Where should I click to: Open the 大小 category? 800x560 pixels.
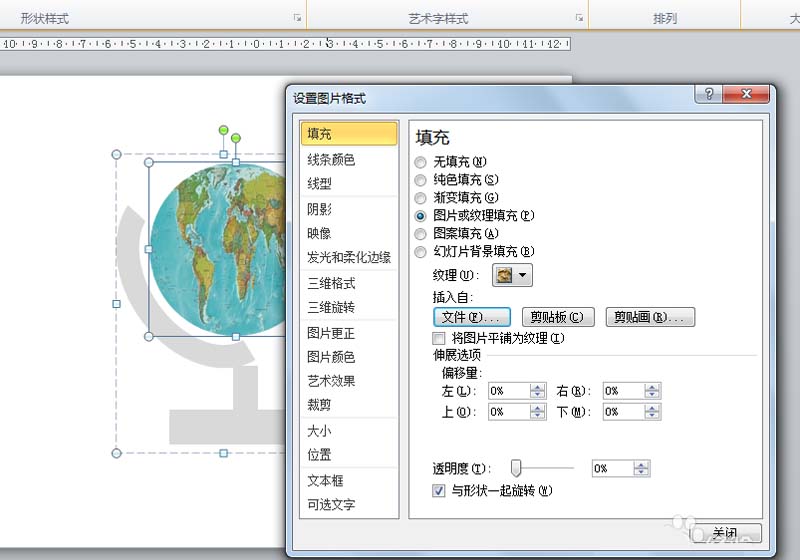click(x=349, y=431)
